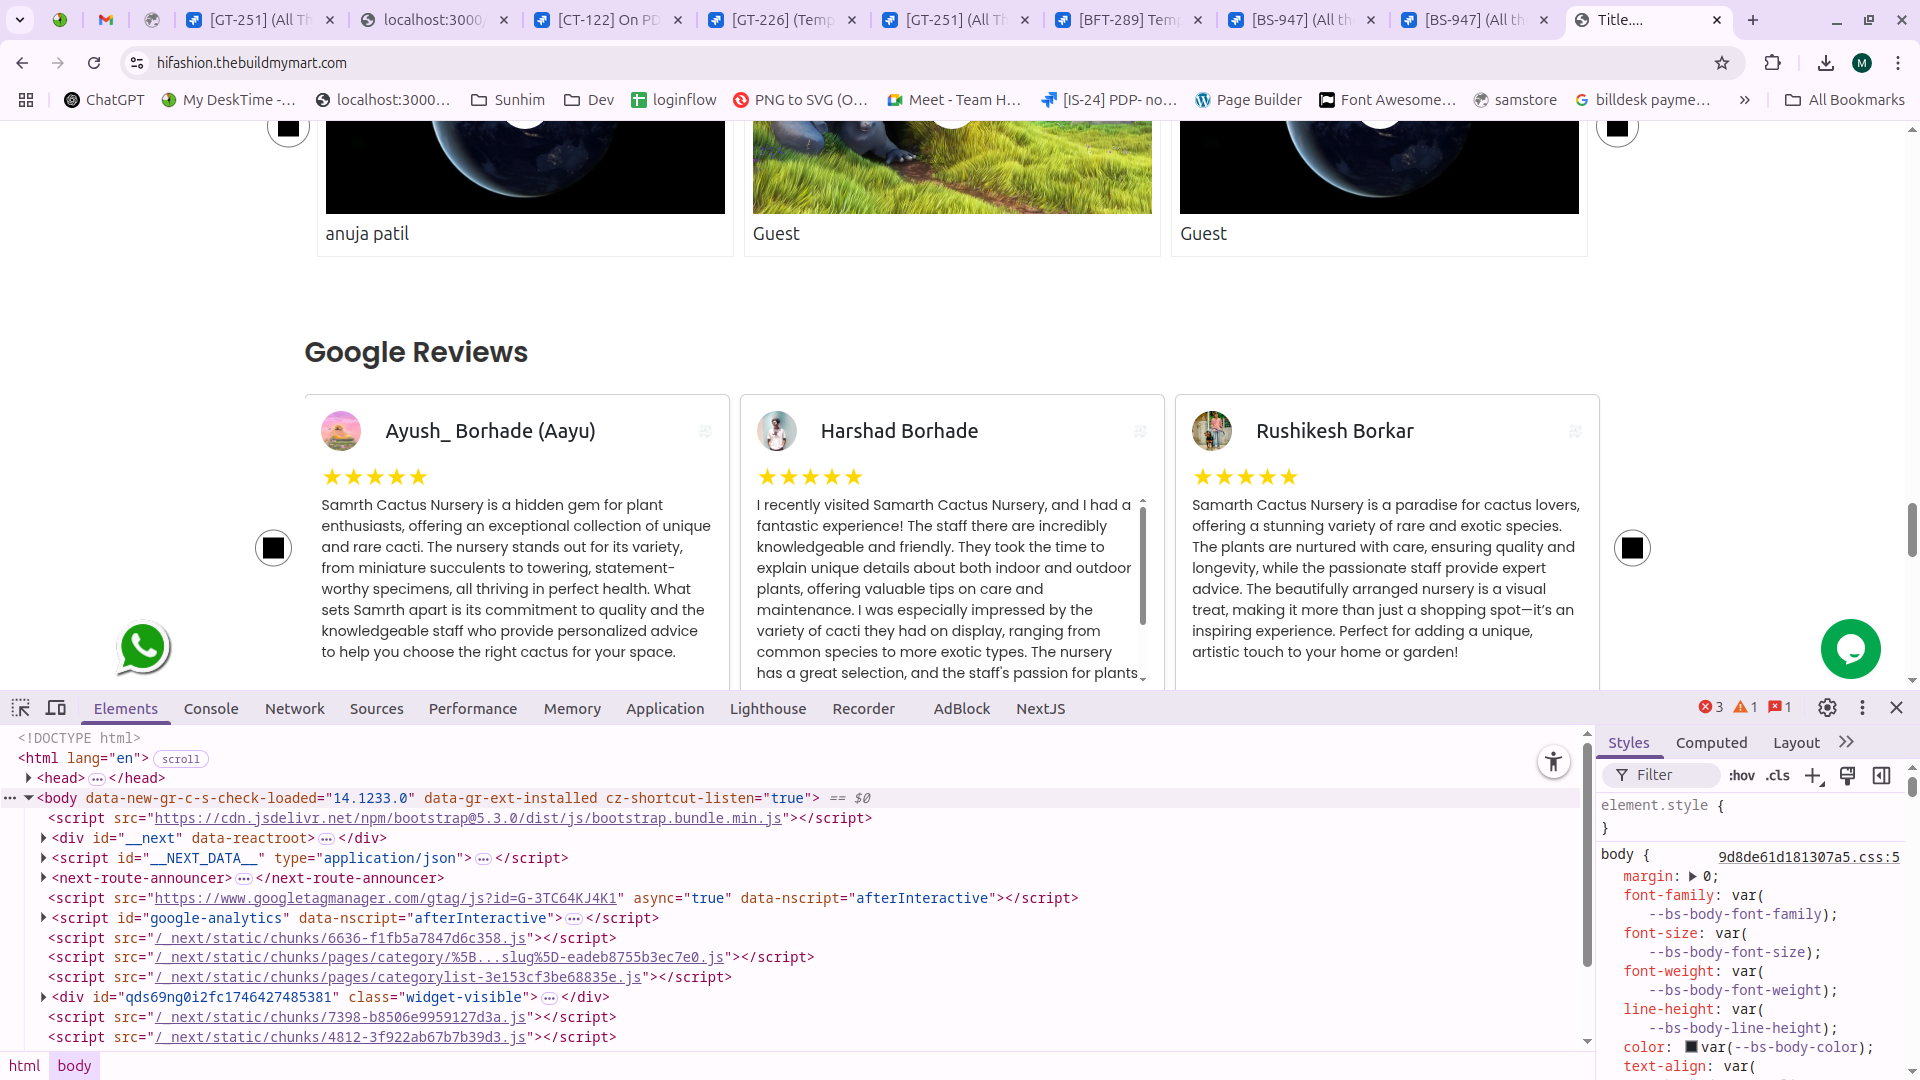Show more Styles pane tabs chevron
Image resolution: width=1920 pixels, height=1080 pixels.
(1846, 742)
